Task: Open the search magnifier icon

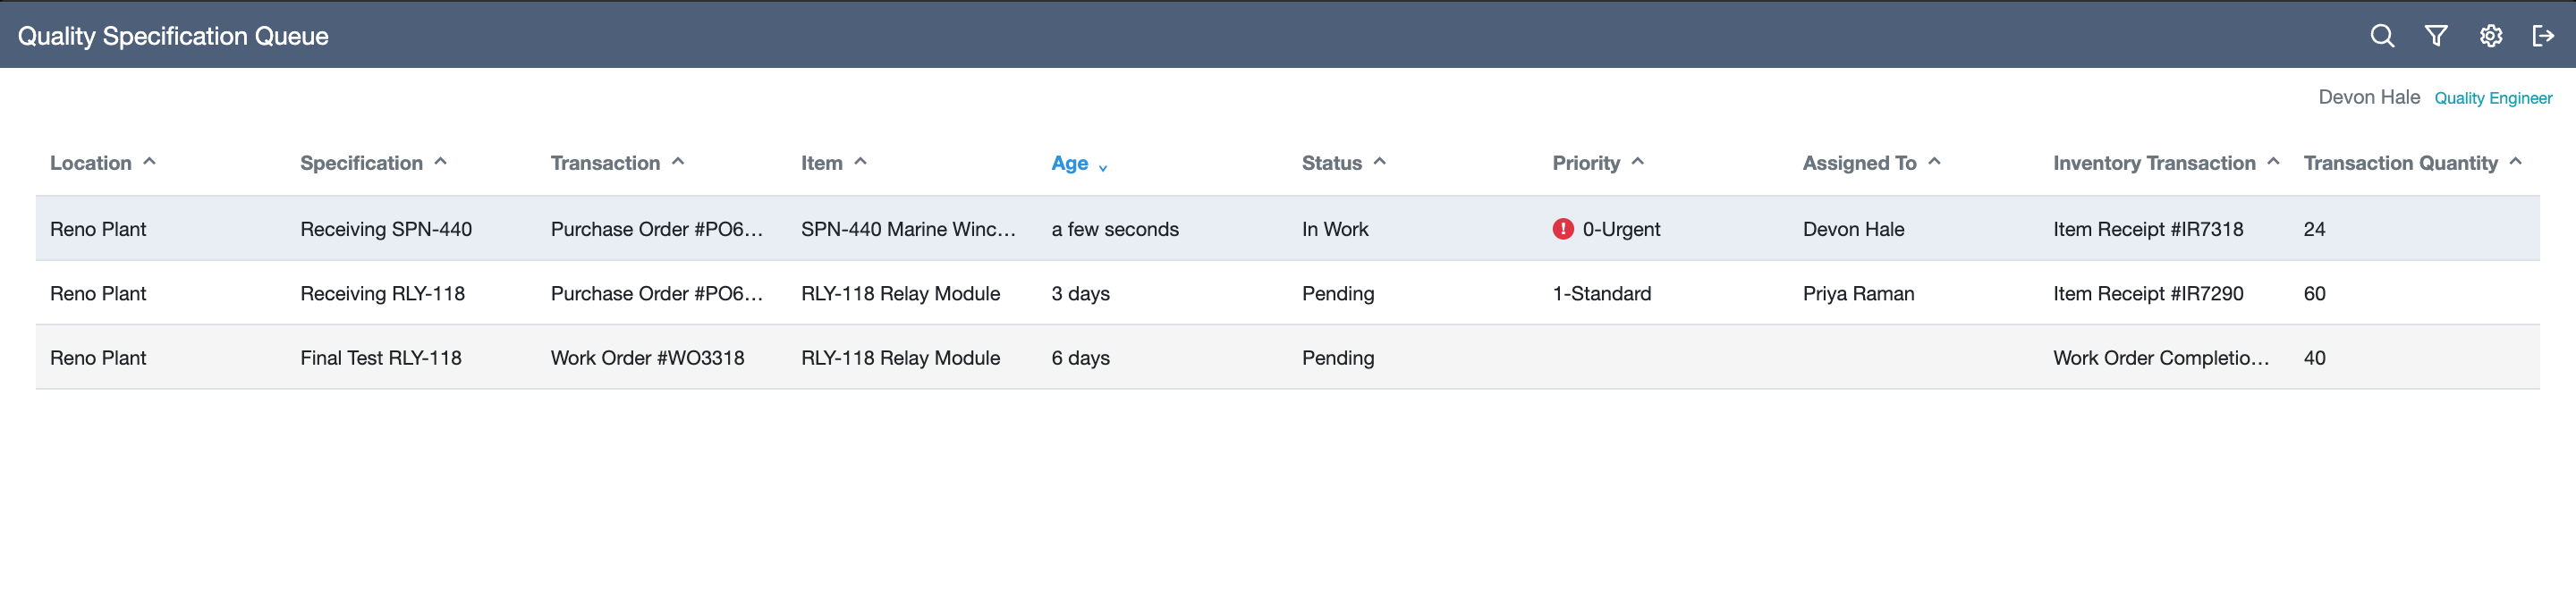Action: 2382,36
